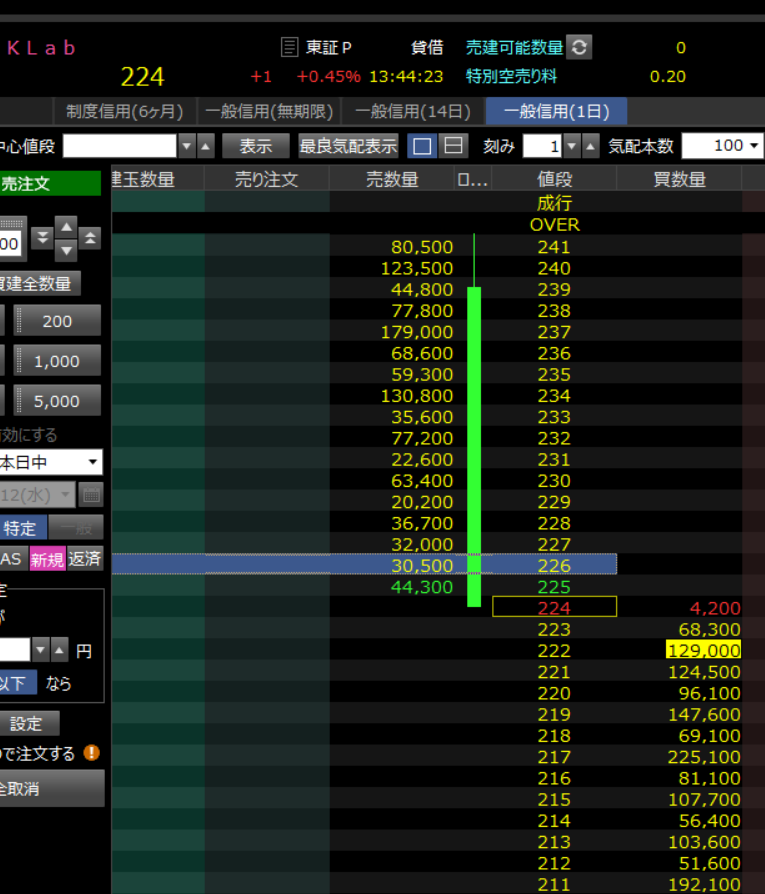Click the 5,000 quantity preset button
765x894 pixels.
[x=57, y=401]
